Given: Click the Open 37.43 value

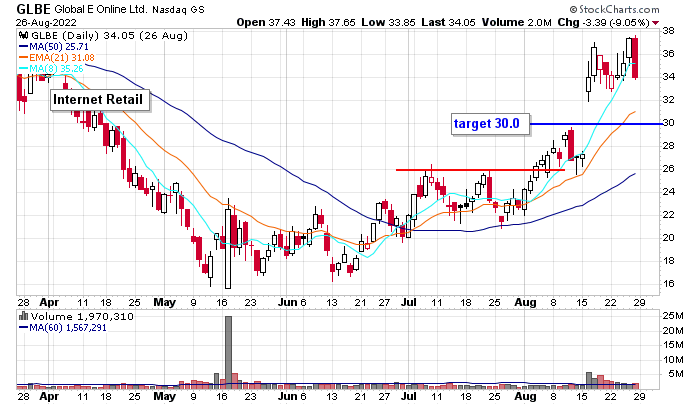Looking at the screenshot, I should [x=266, y=22].
